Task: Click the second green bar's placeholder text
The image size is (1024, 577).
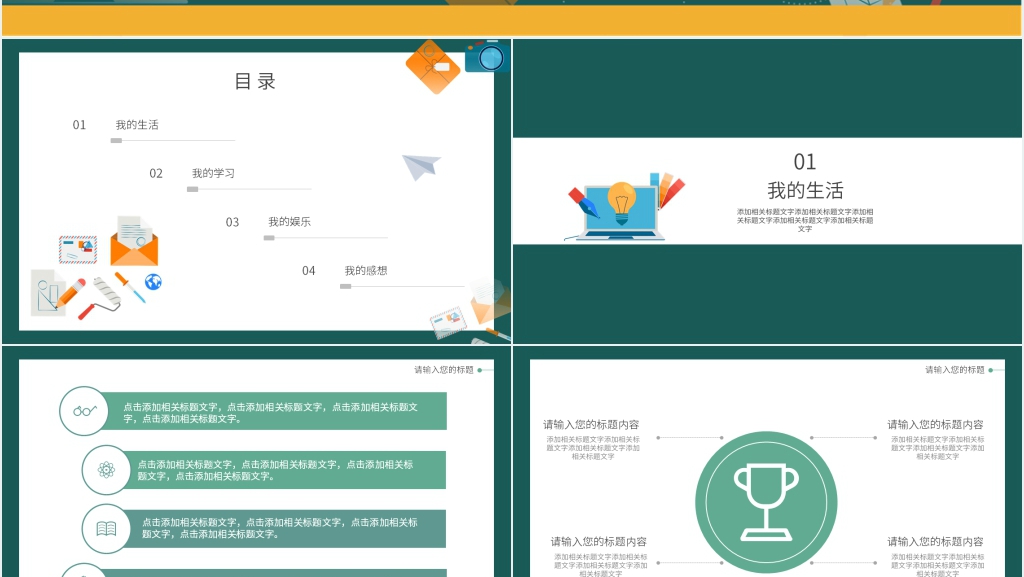Action: click(275, 470)
